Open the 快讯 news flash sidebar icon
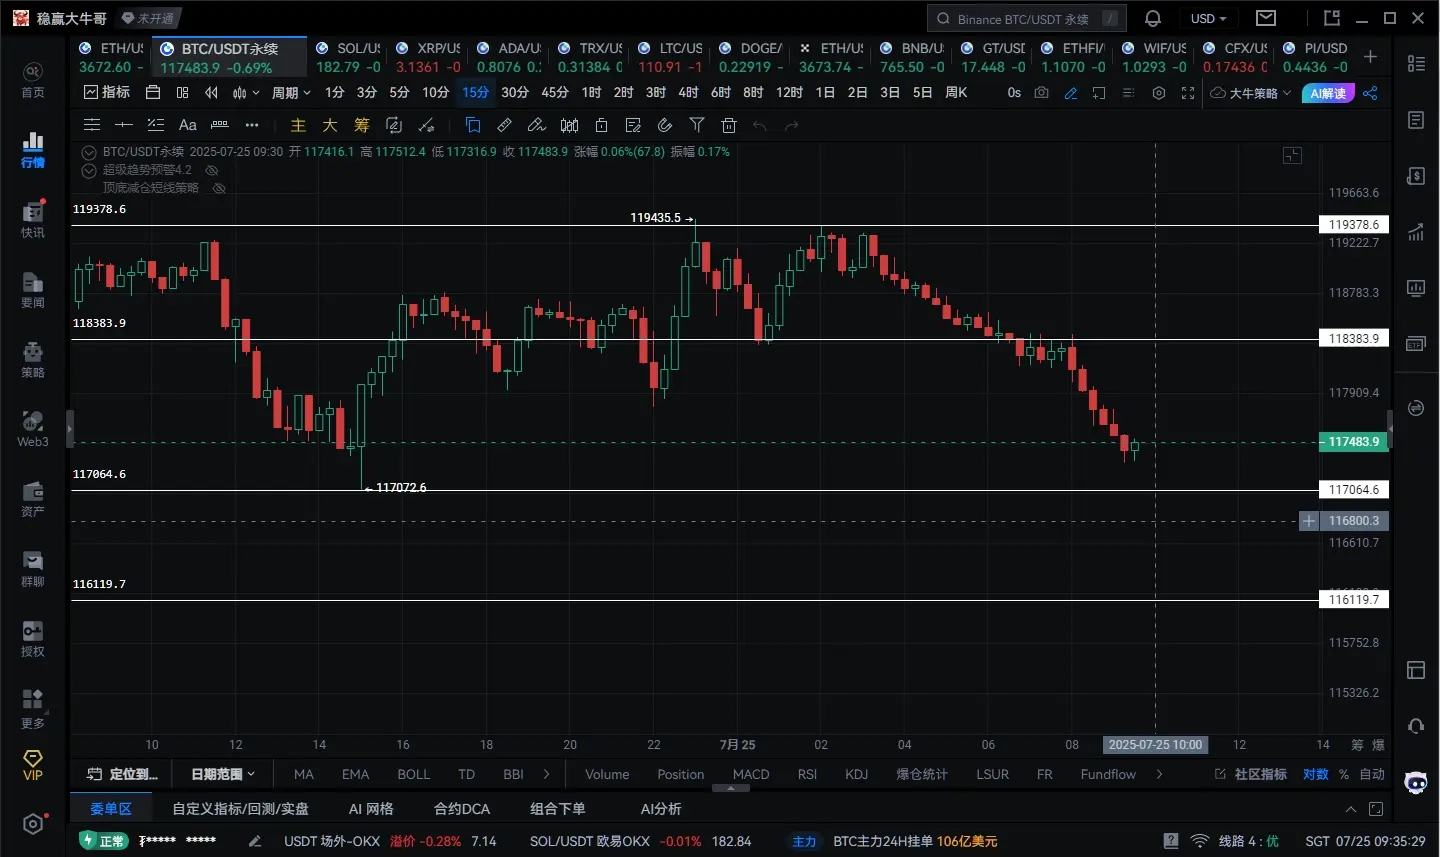Image resolution: width=1440 pixels, height=857 pixels. click(x=33, y=219)
